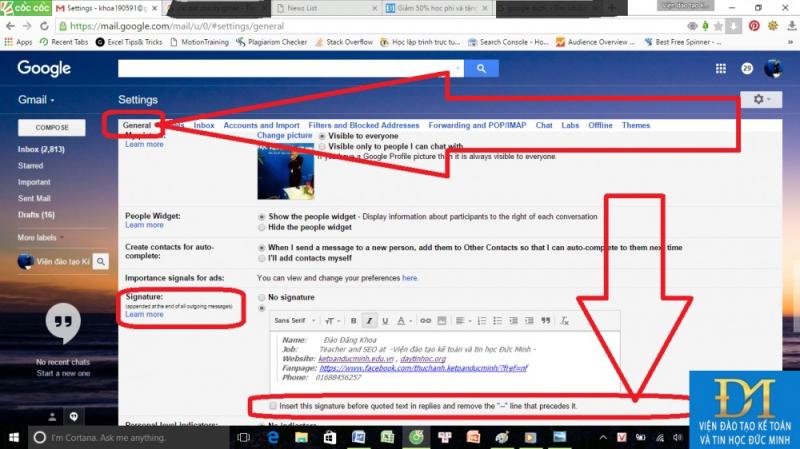
Task: Apply bulleted list in signature editor
Action: pyautogui.click(x=497, y=320)
